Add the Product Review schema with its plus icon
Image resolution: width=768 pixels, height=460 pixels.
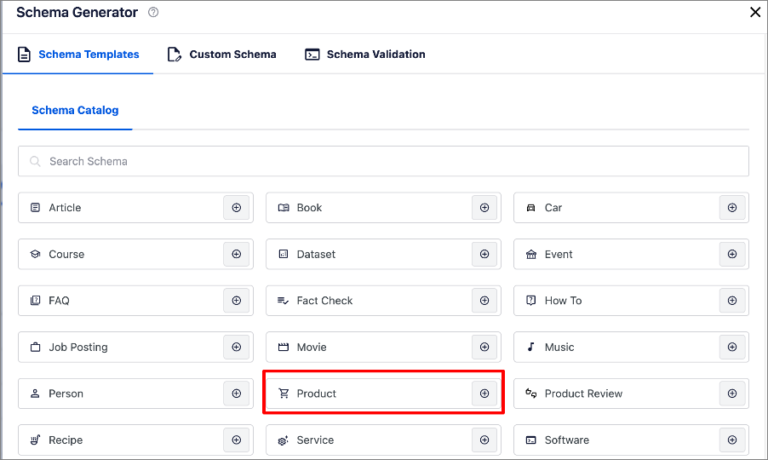tap(732, 393)
